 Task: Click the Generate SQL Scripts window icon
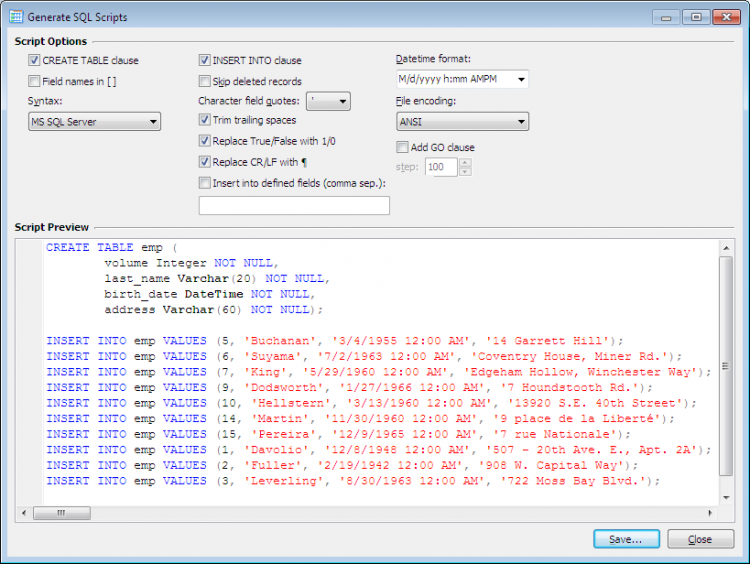point(16,17)
